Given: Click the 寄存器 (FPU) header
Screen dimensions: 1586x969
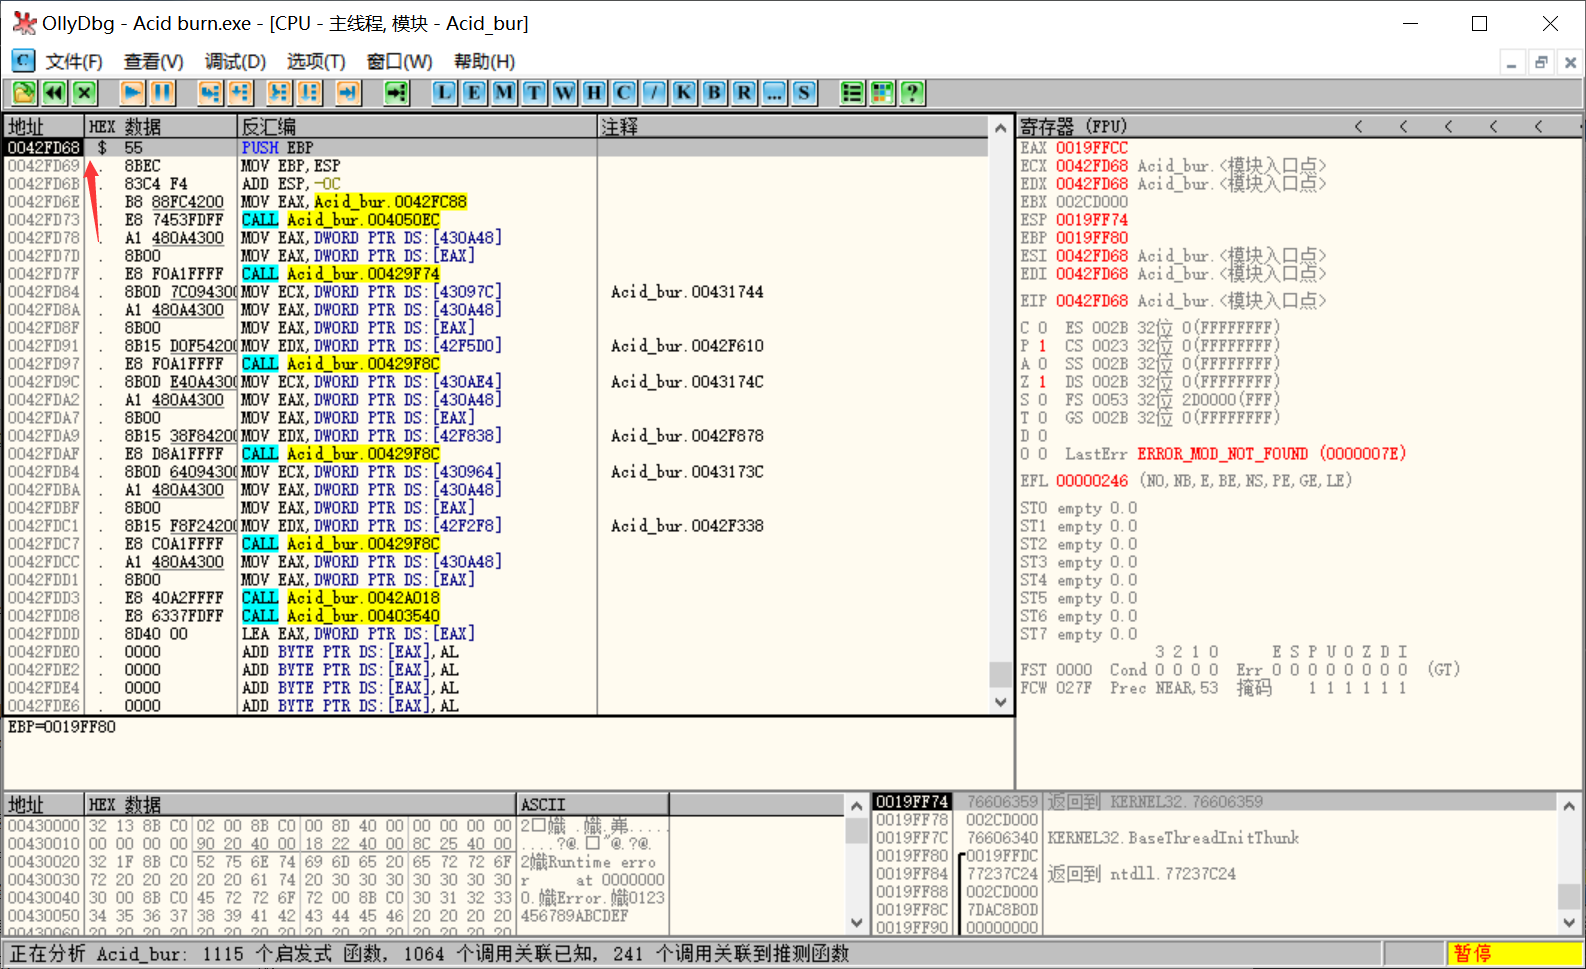Looking at the screenshot, I should pos(1073,127).
